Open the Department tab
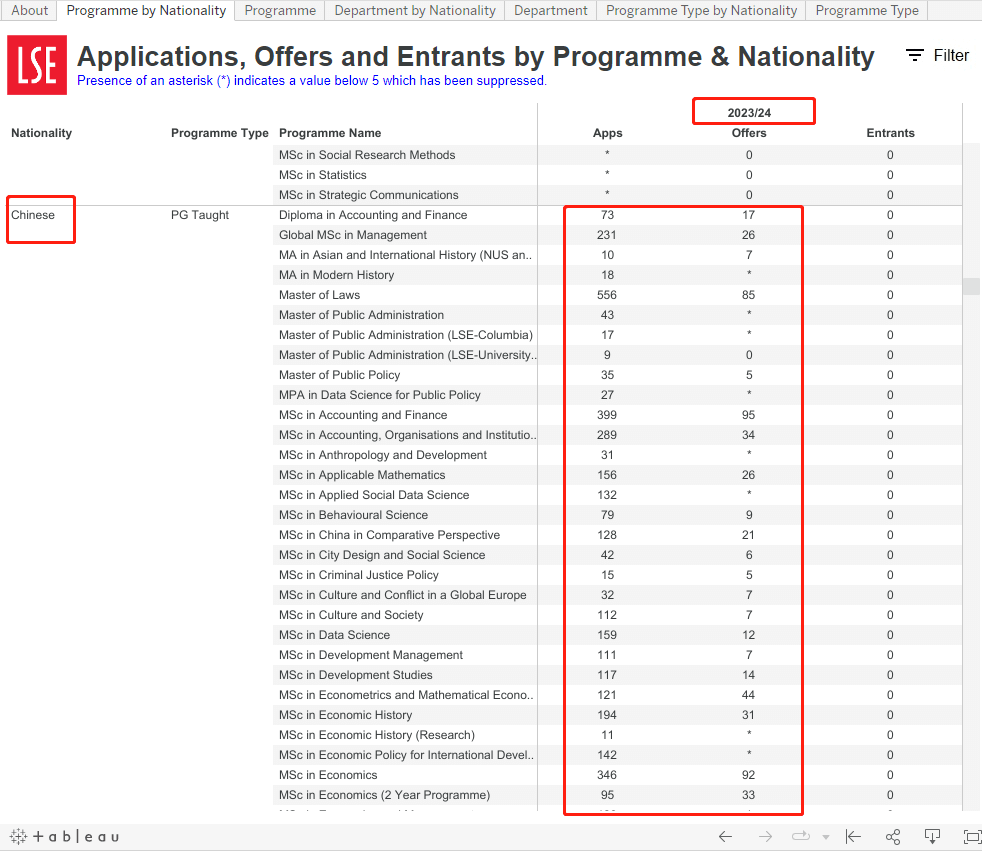The height and width of the screenshot is (853, 982). click(x=550, y=11)
